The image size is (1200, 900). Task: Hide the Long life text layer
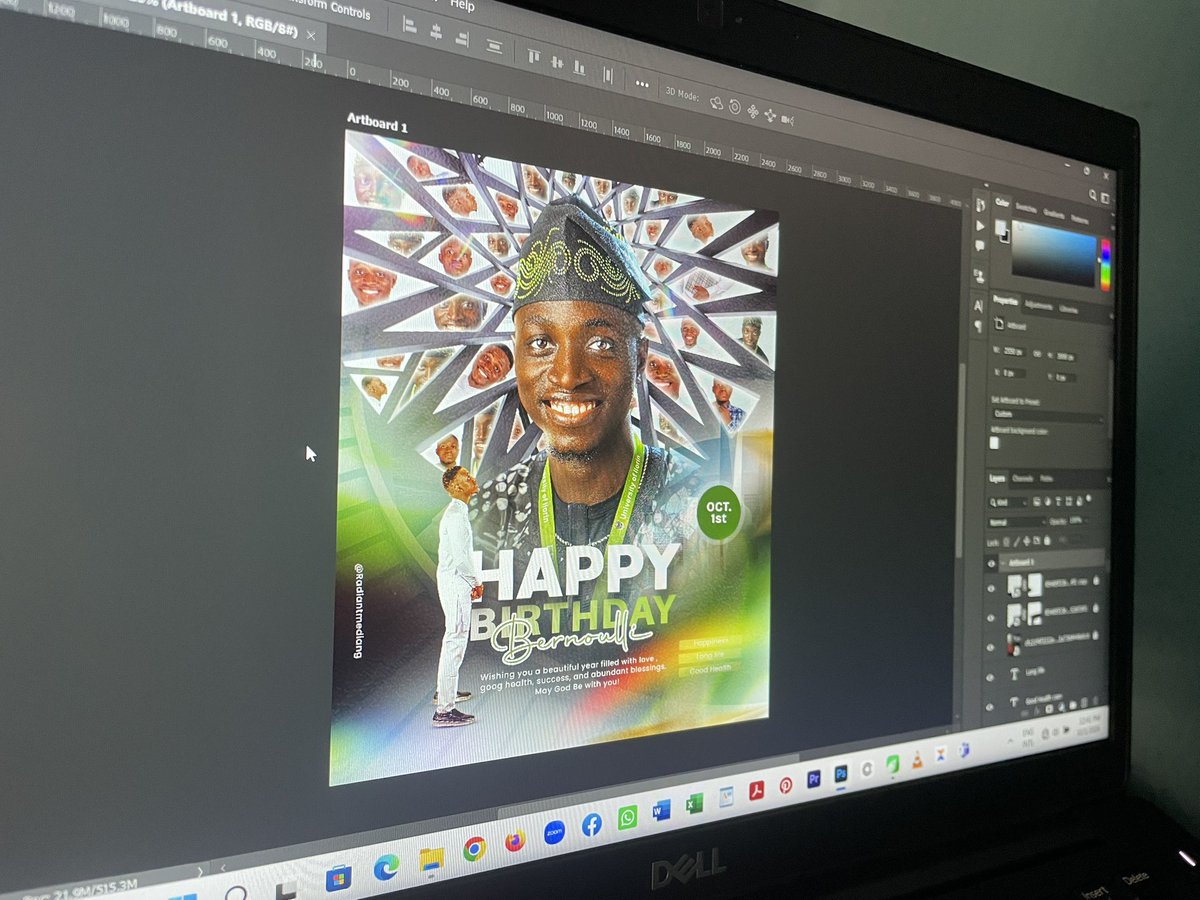(x=992, y=676)
